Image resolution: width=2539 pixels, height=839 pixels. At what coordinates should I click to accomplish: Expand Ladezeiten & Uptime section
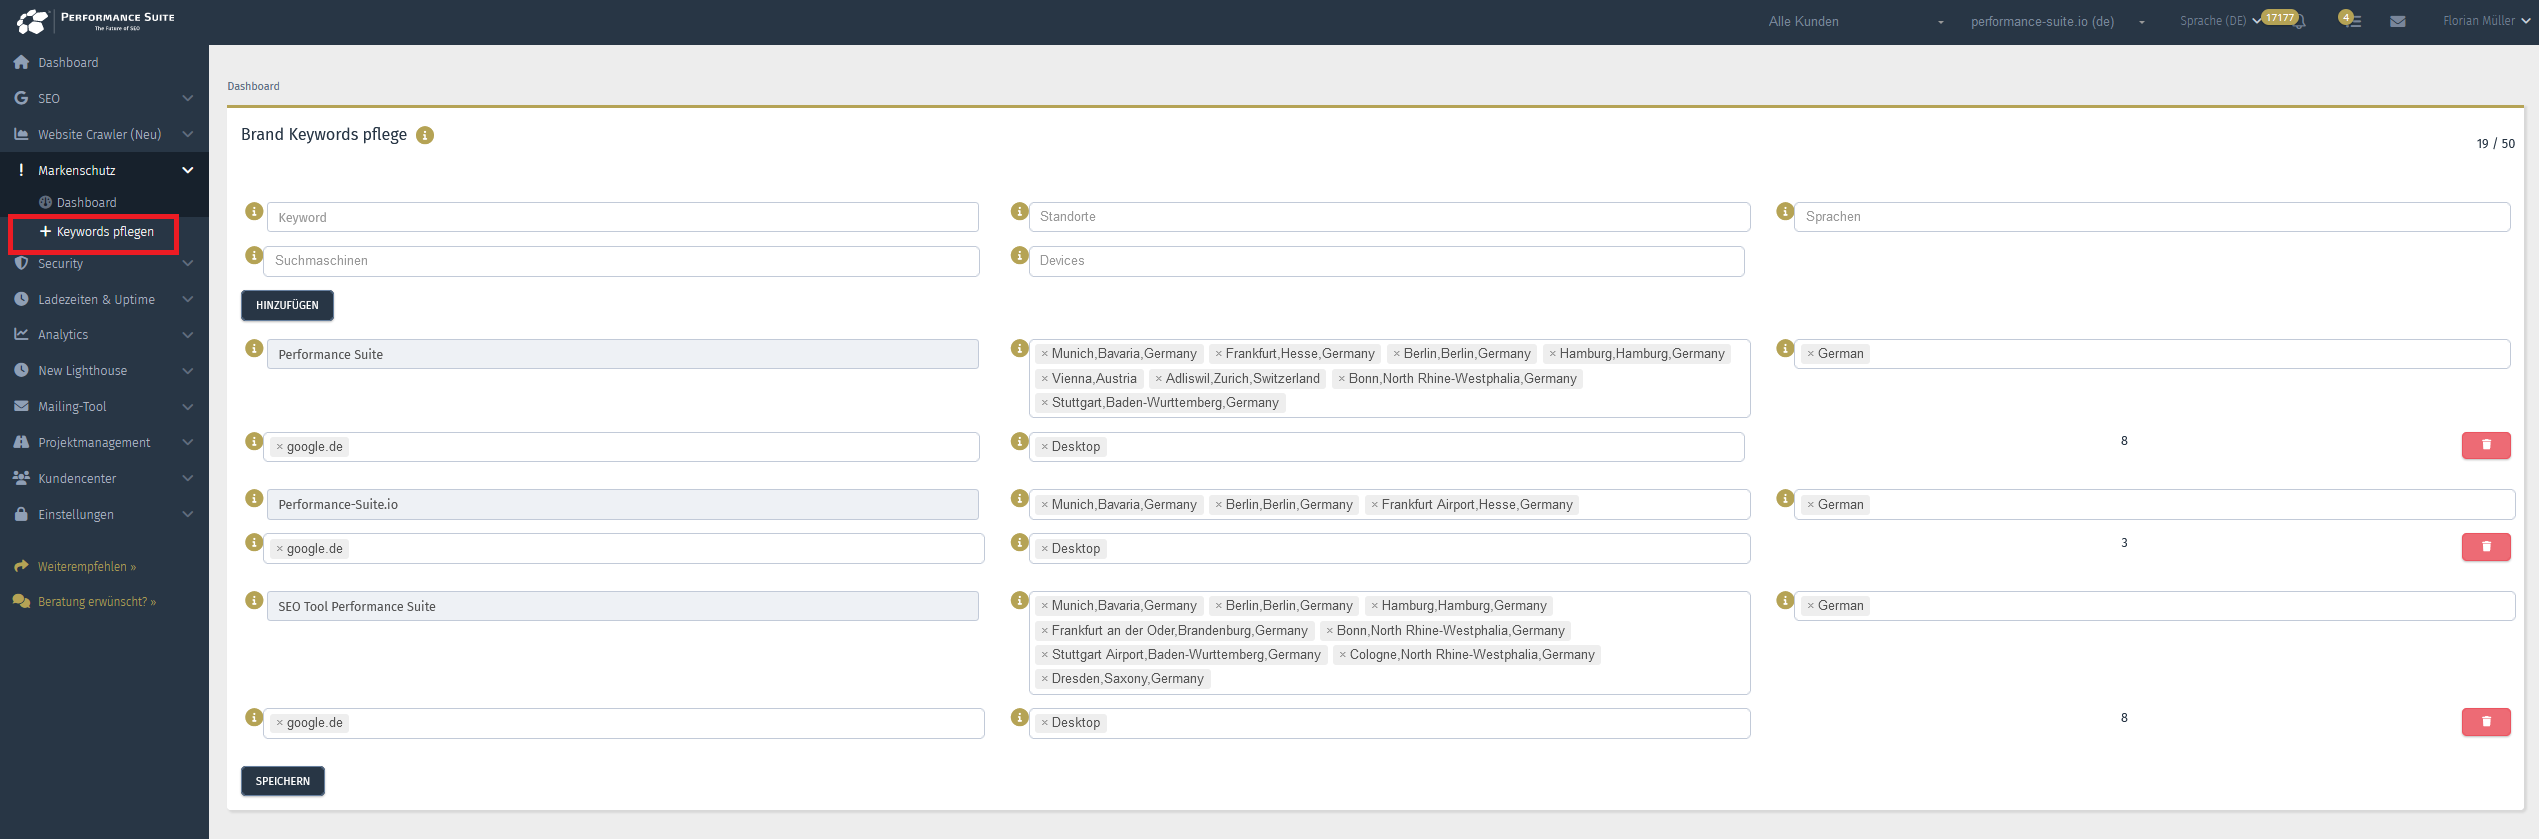click(104, 300)
